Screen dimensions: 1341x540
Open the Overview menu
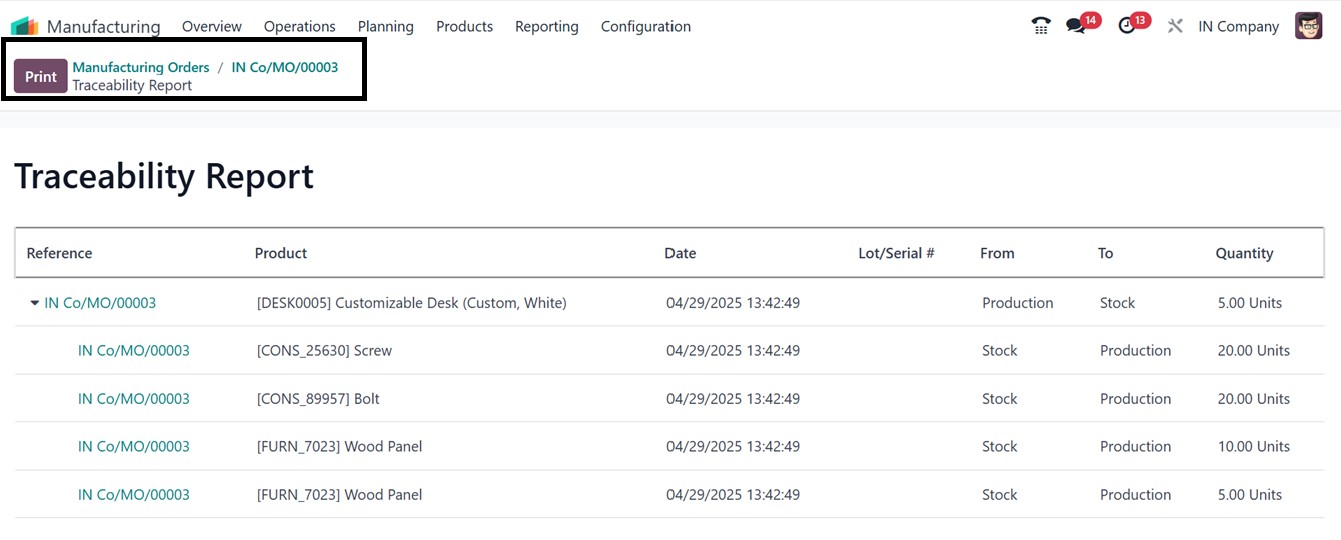tap(211, 26)
